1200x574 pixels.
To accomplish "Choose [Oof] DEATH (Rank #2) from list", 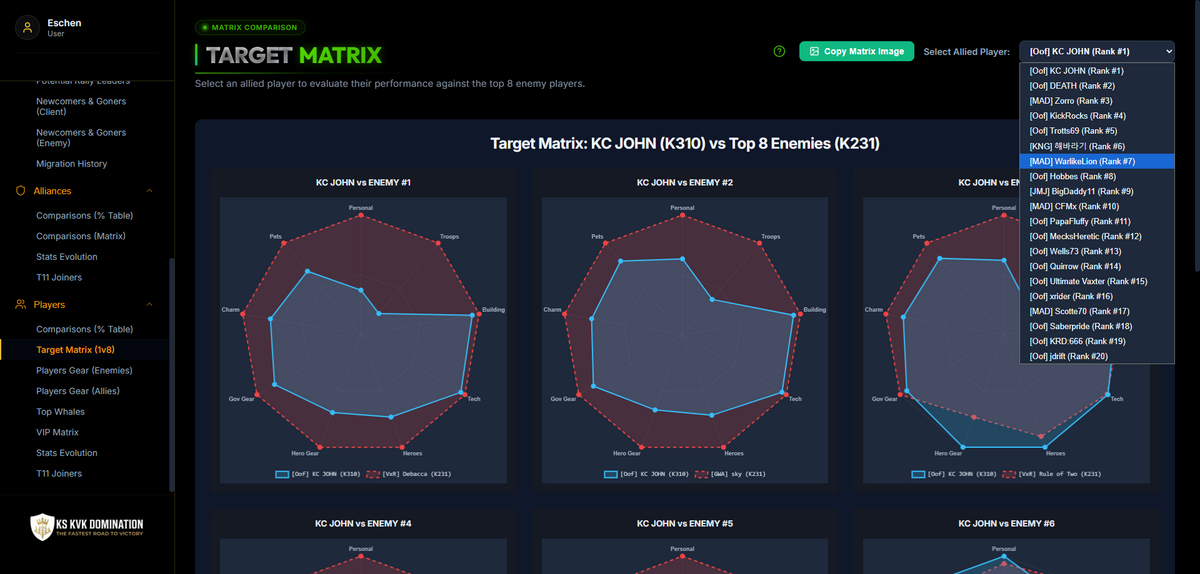I will tap(1097, 86).
